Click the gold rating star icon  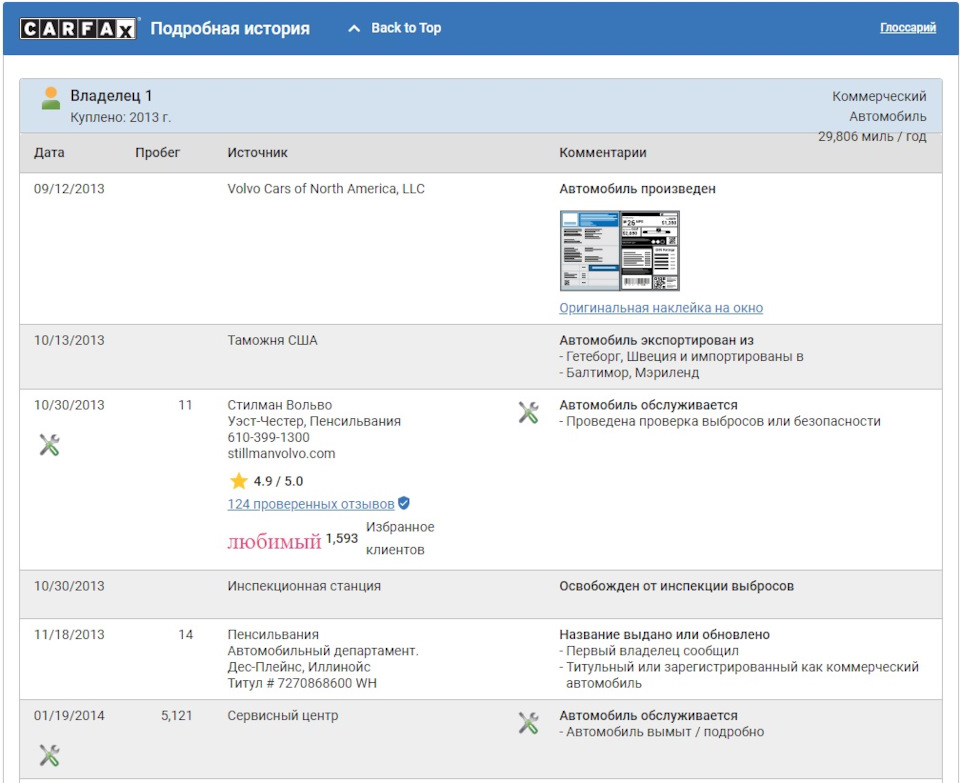(x=238, y=481)
